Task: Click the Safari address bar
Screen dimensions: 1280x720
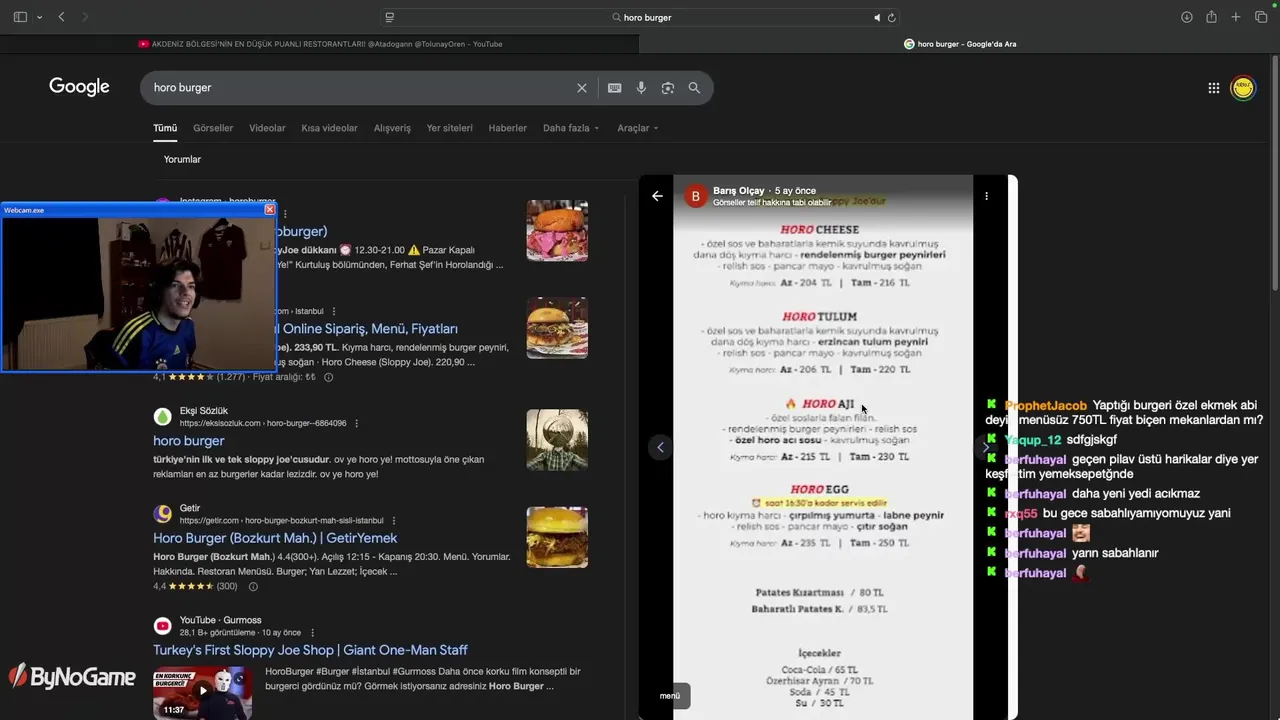Action: [x=640, y=17]
